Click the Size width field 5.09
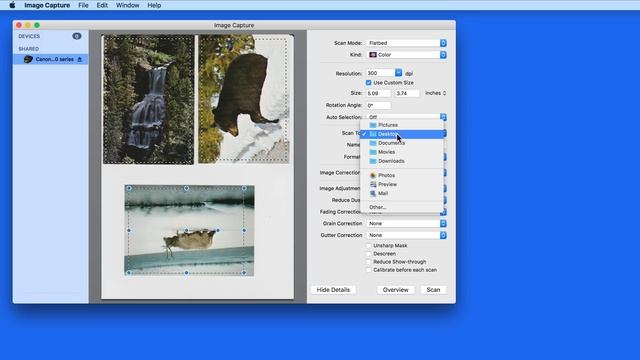The height and width of the screenshot is (360, 640). click(378, 93)
